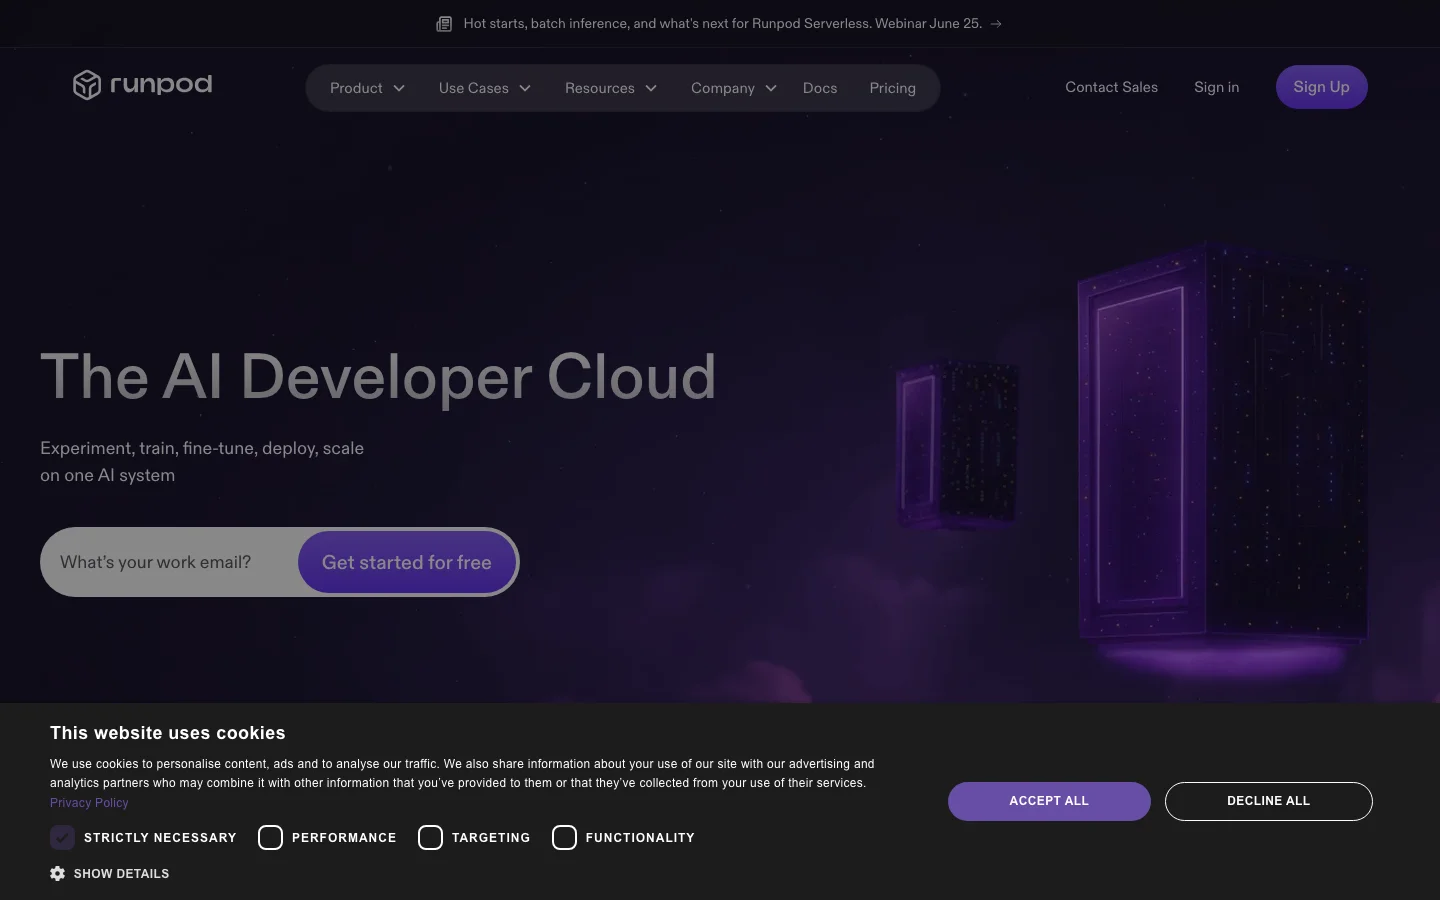The width and height of the screenshot is (1440, 900).
Task: Enable the Performance cookies checkbox
Action: (x=270, y=838)
